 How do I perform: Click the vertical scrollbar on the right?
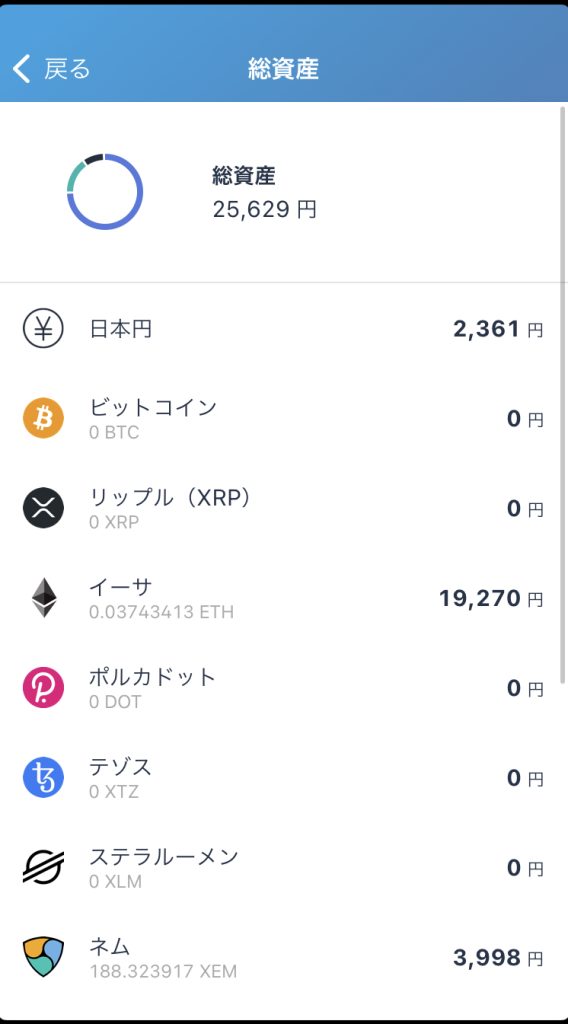click(x=563, y=394)
